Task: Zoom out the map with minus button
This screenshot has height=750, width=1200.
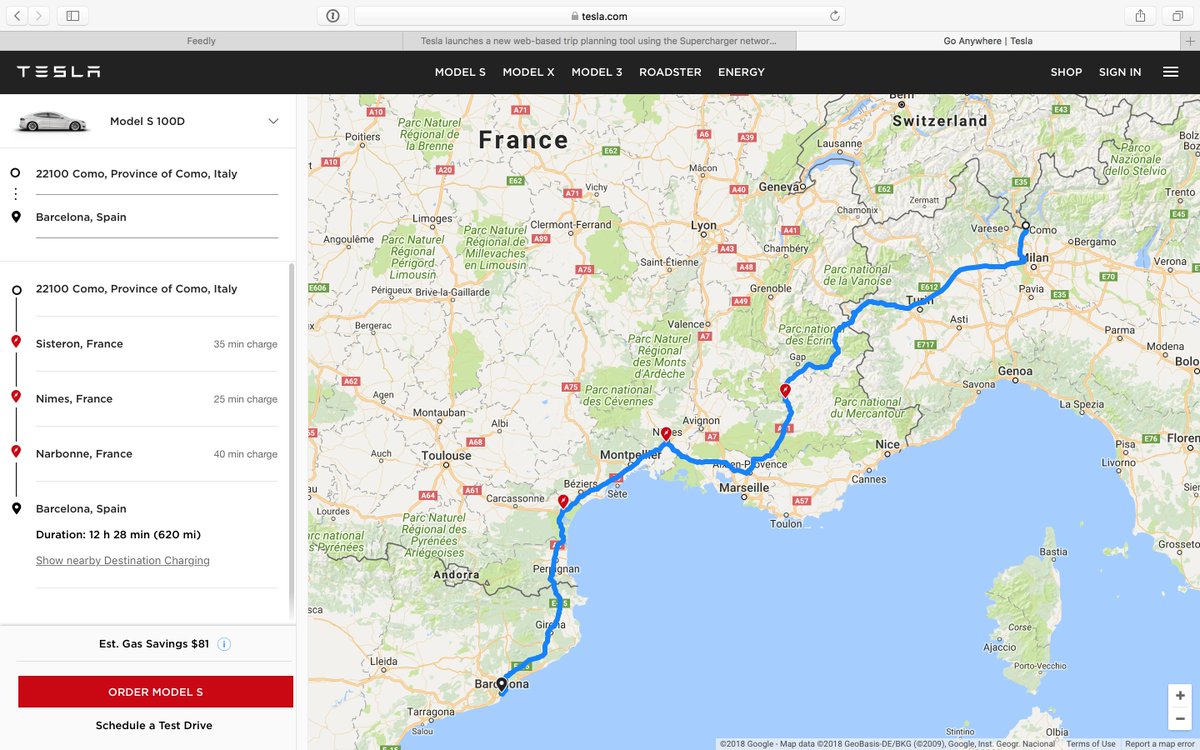Action: 1180,719
